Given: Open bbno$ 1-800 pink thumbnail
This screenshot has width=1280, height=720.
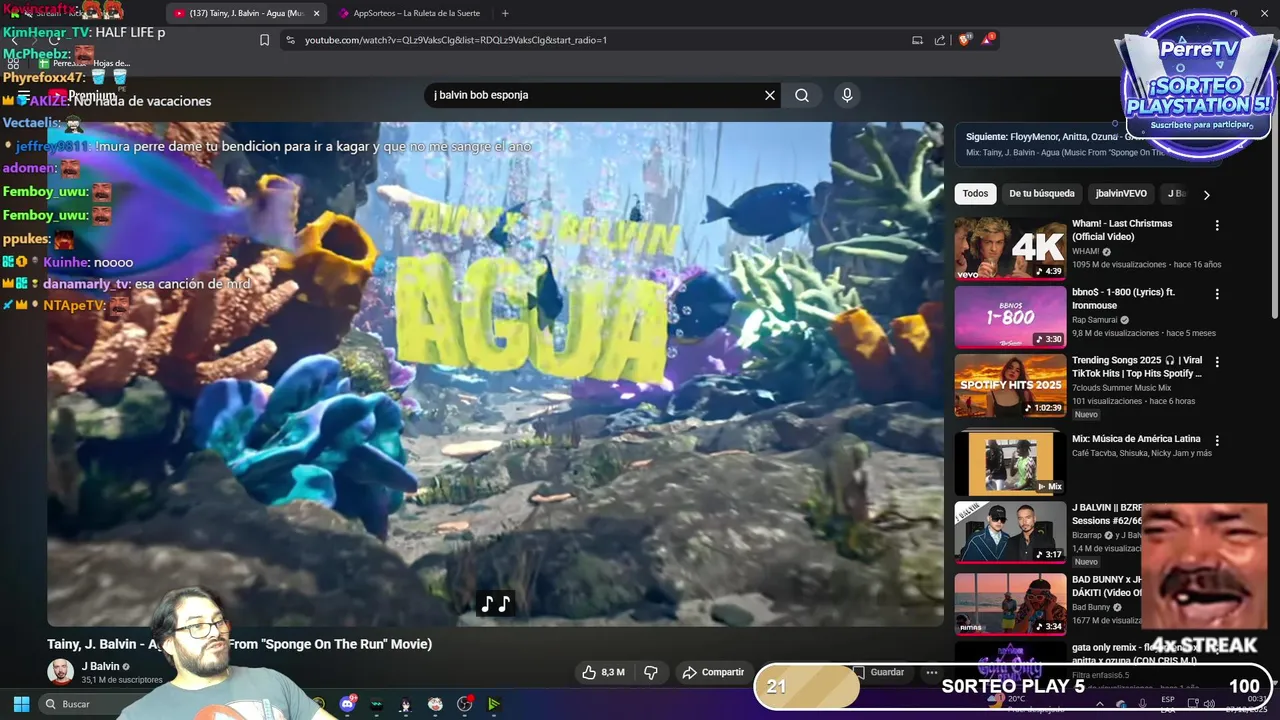Looking at the screenshot, I should pos(1010,317).
